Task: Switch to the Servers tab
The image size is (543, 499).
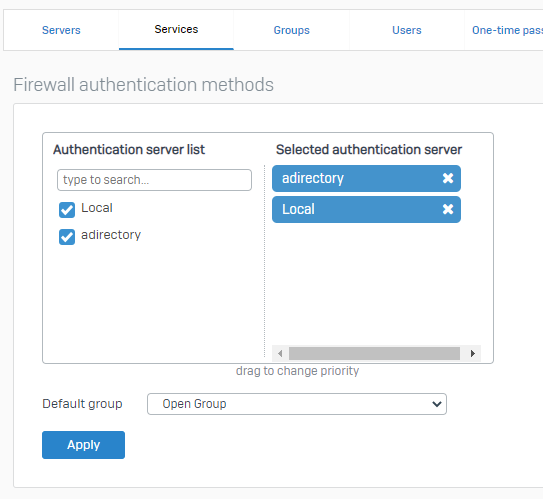Action: (x=61, y=30)
